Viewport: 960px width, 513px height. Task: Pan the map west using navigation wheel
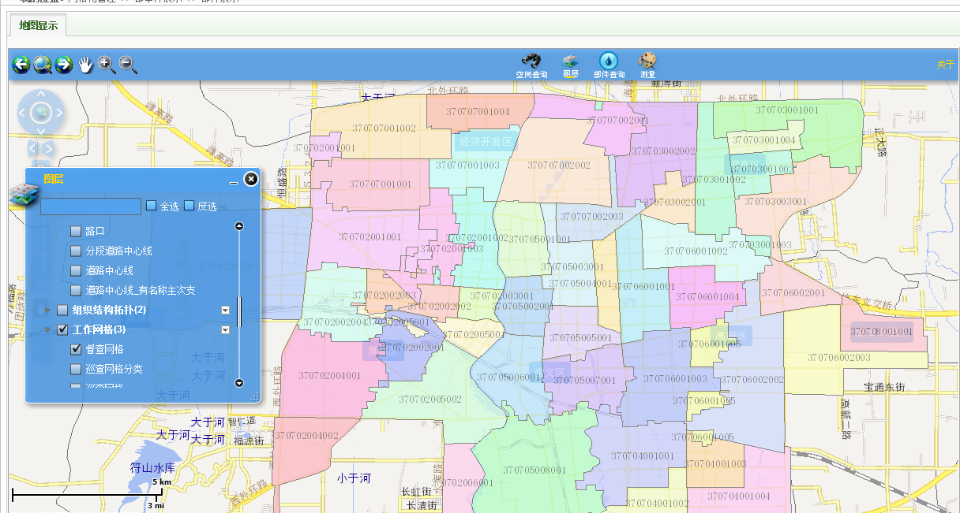click(x=22, y=113)
